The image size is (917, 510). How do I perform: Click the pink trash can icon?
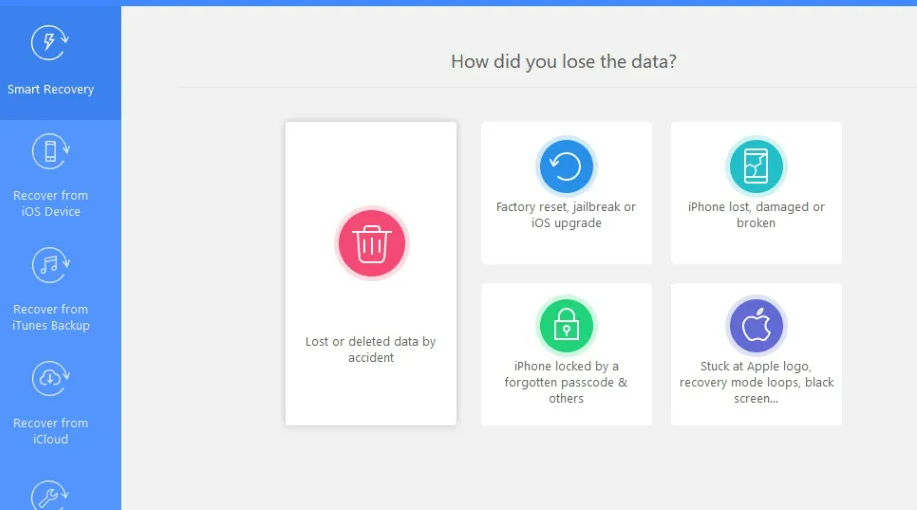coord(371,242)
